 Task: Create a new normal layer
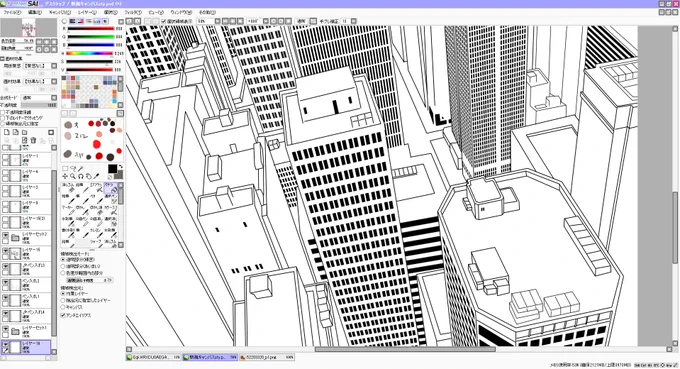pyautogui.click(x=7, y=132)
